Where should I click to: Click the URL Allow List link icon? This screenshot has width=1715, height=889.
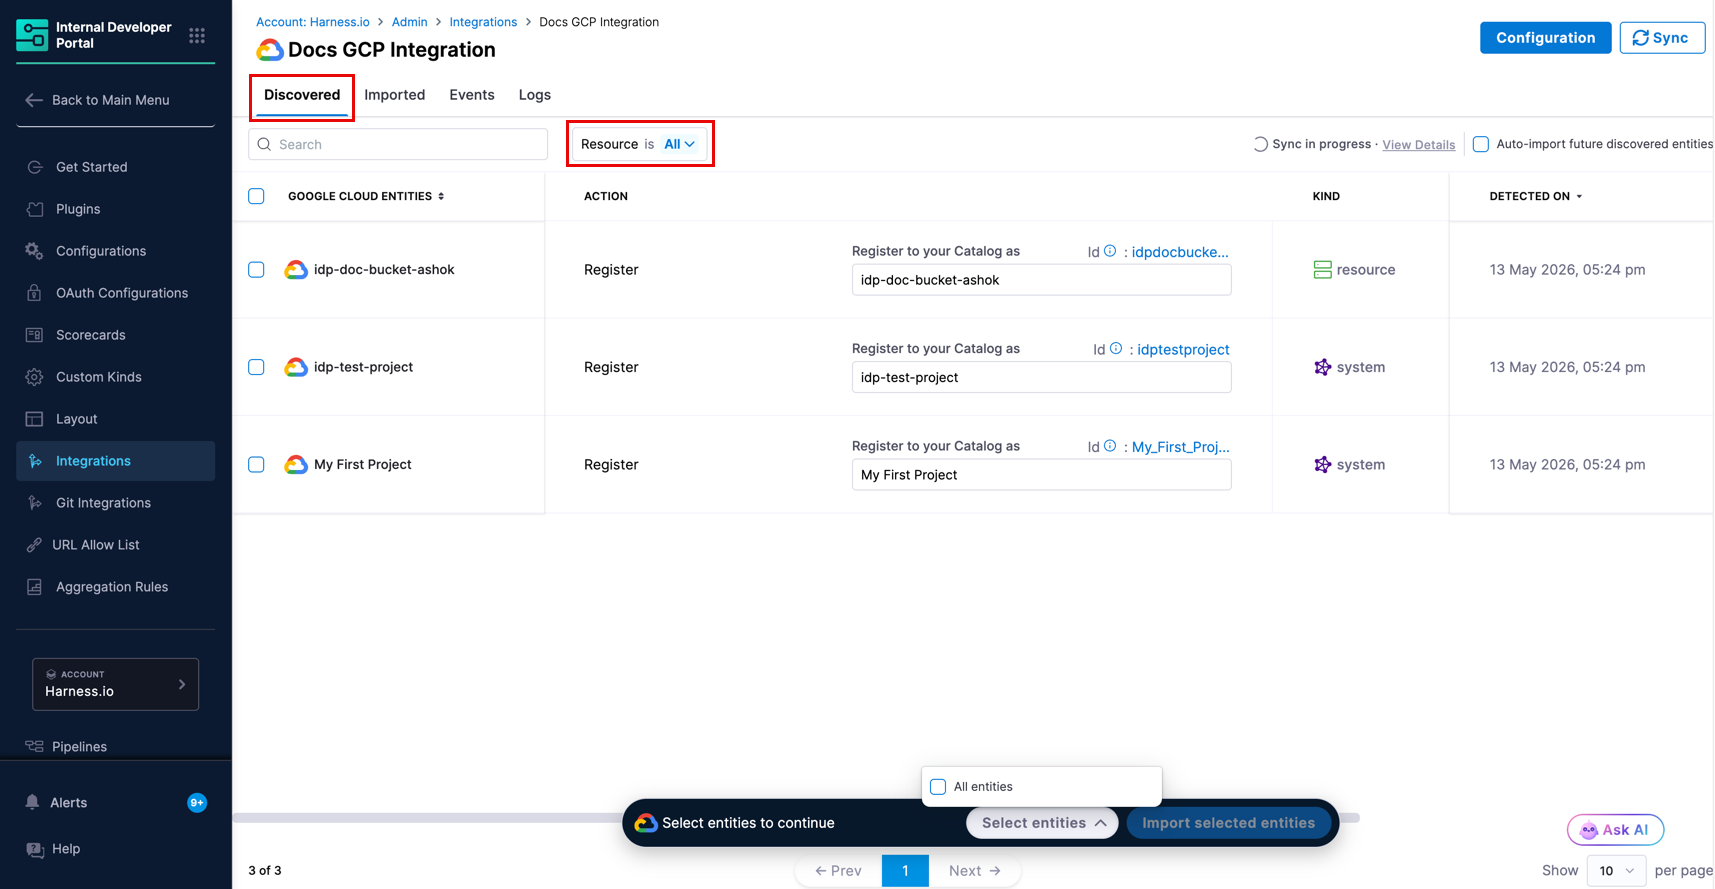coord(35,545)
